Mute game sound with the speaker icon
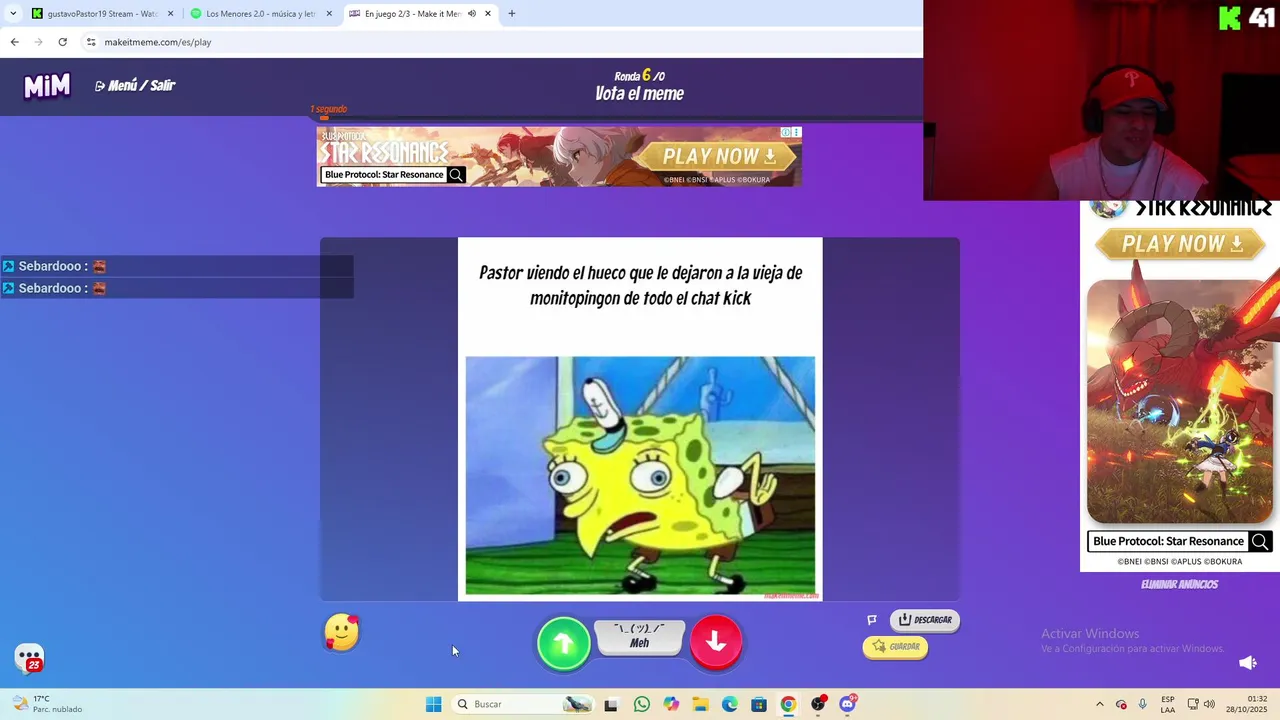The image size is (1280, 720). click(1247, 663)
